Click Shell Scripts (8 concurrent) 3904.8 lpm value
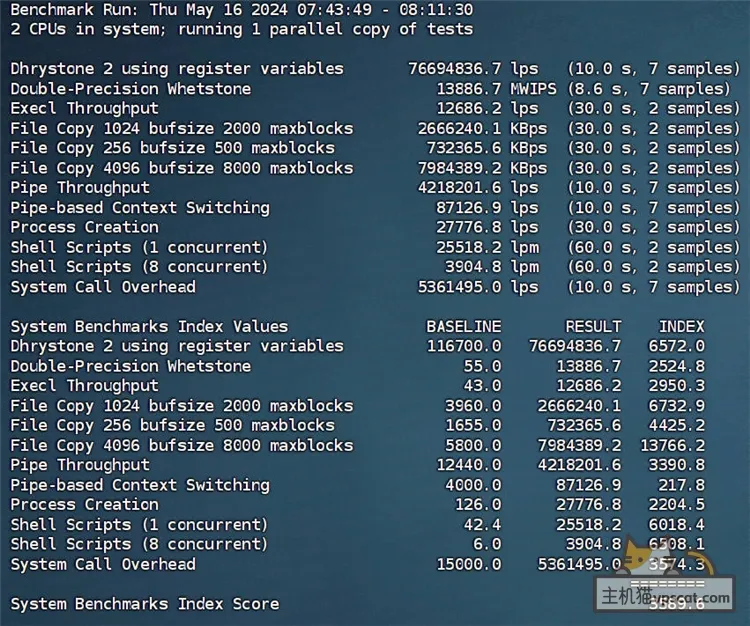 (x=490, y=267)
